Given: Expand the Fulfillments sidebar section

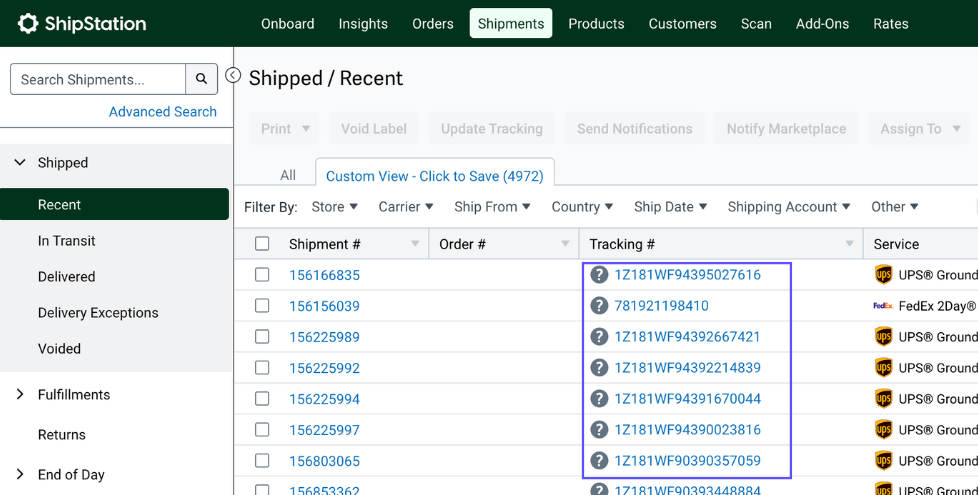Looking at the screenshot, I should (20, 395).
